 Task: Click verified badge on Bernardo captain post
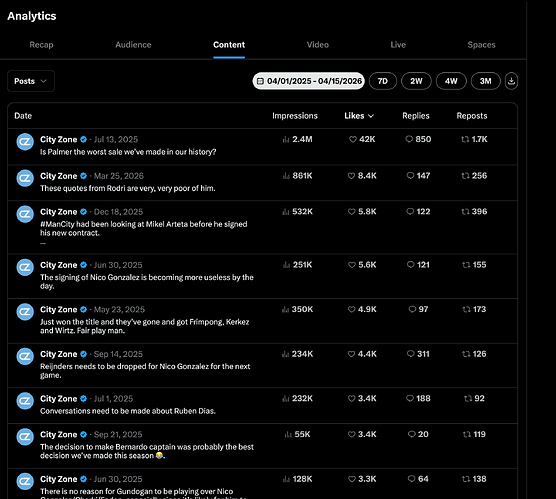coord(83,434)
